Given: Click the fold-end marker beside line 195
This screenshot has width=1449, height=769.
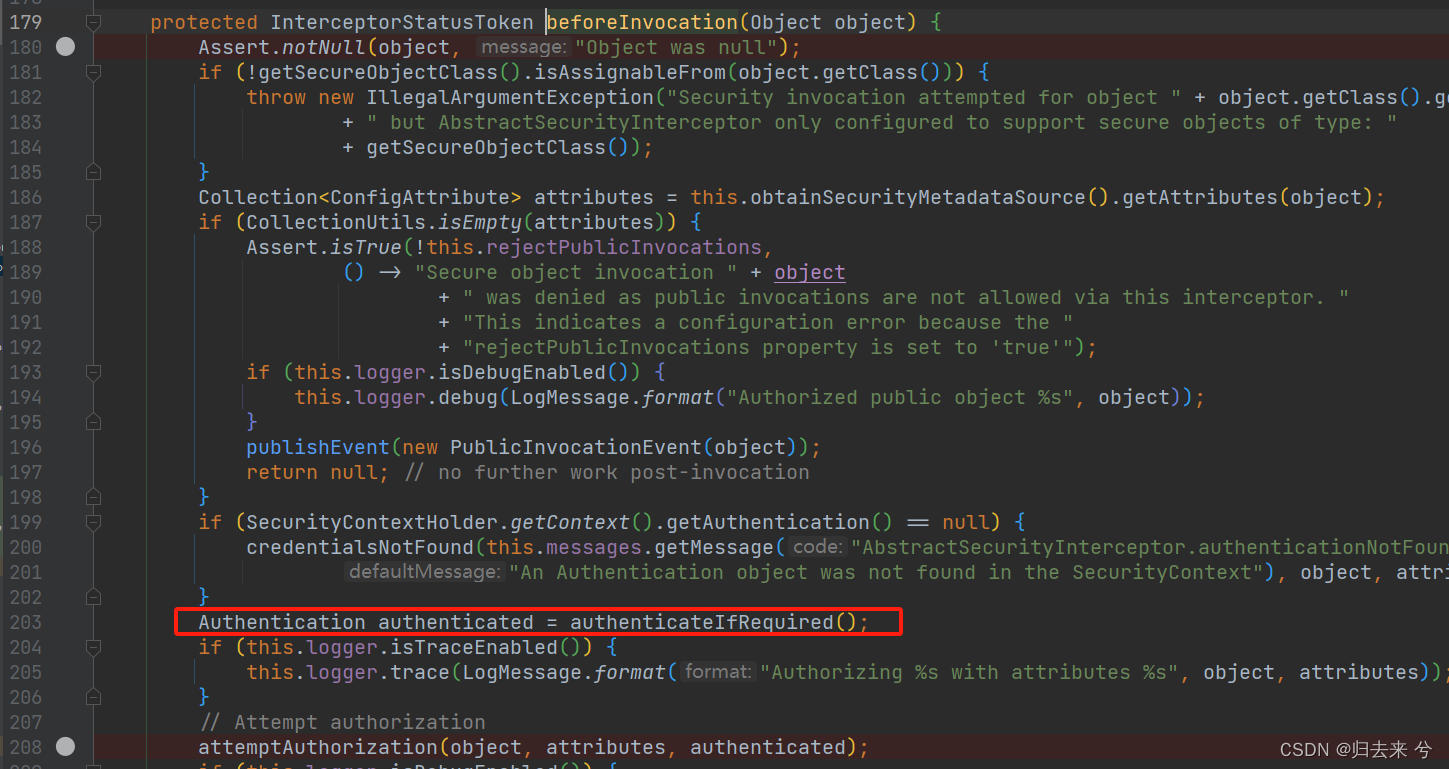Looking at the screenshot, I should (93, 422).
